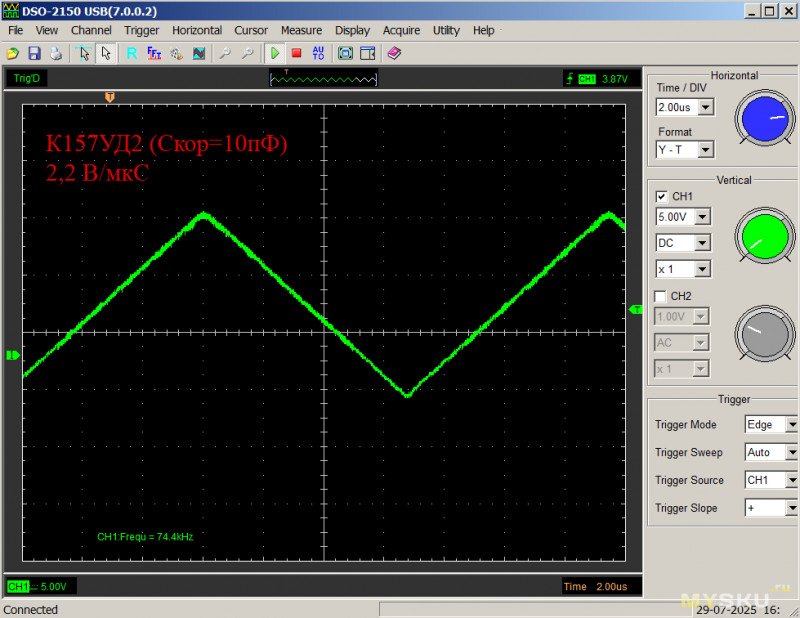Image resolution: width=800 pixels, height=618 pixels.
Task: Expand the CH1 DC coupling dropdown
Action: click(702, 243)
